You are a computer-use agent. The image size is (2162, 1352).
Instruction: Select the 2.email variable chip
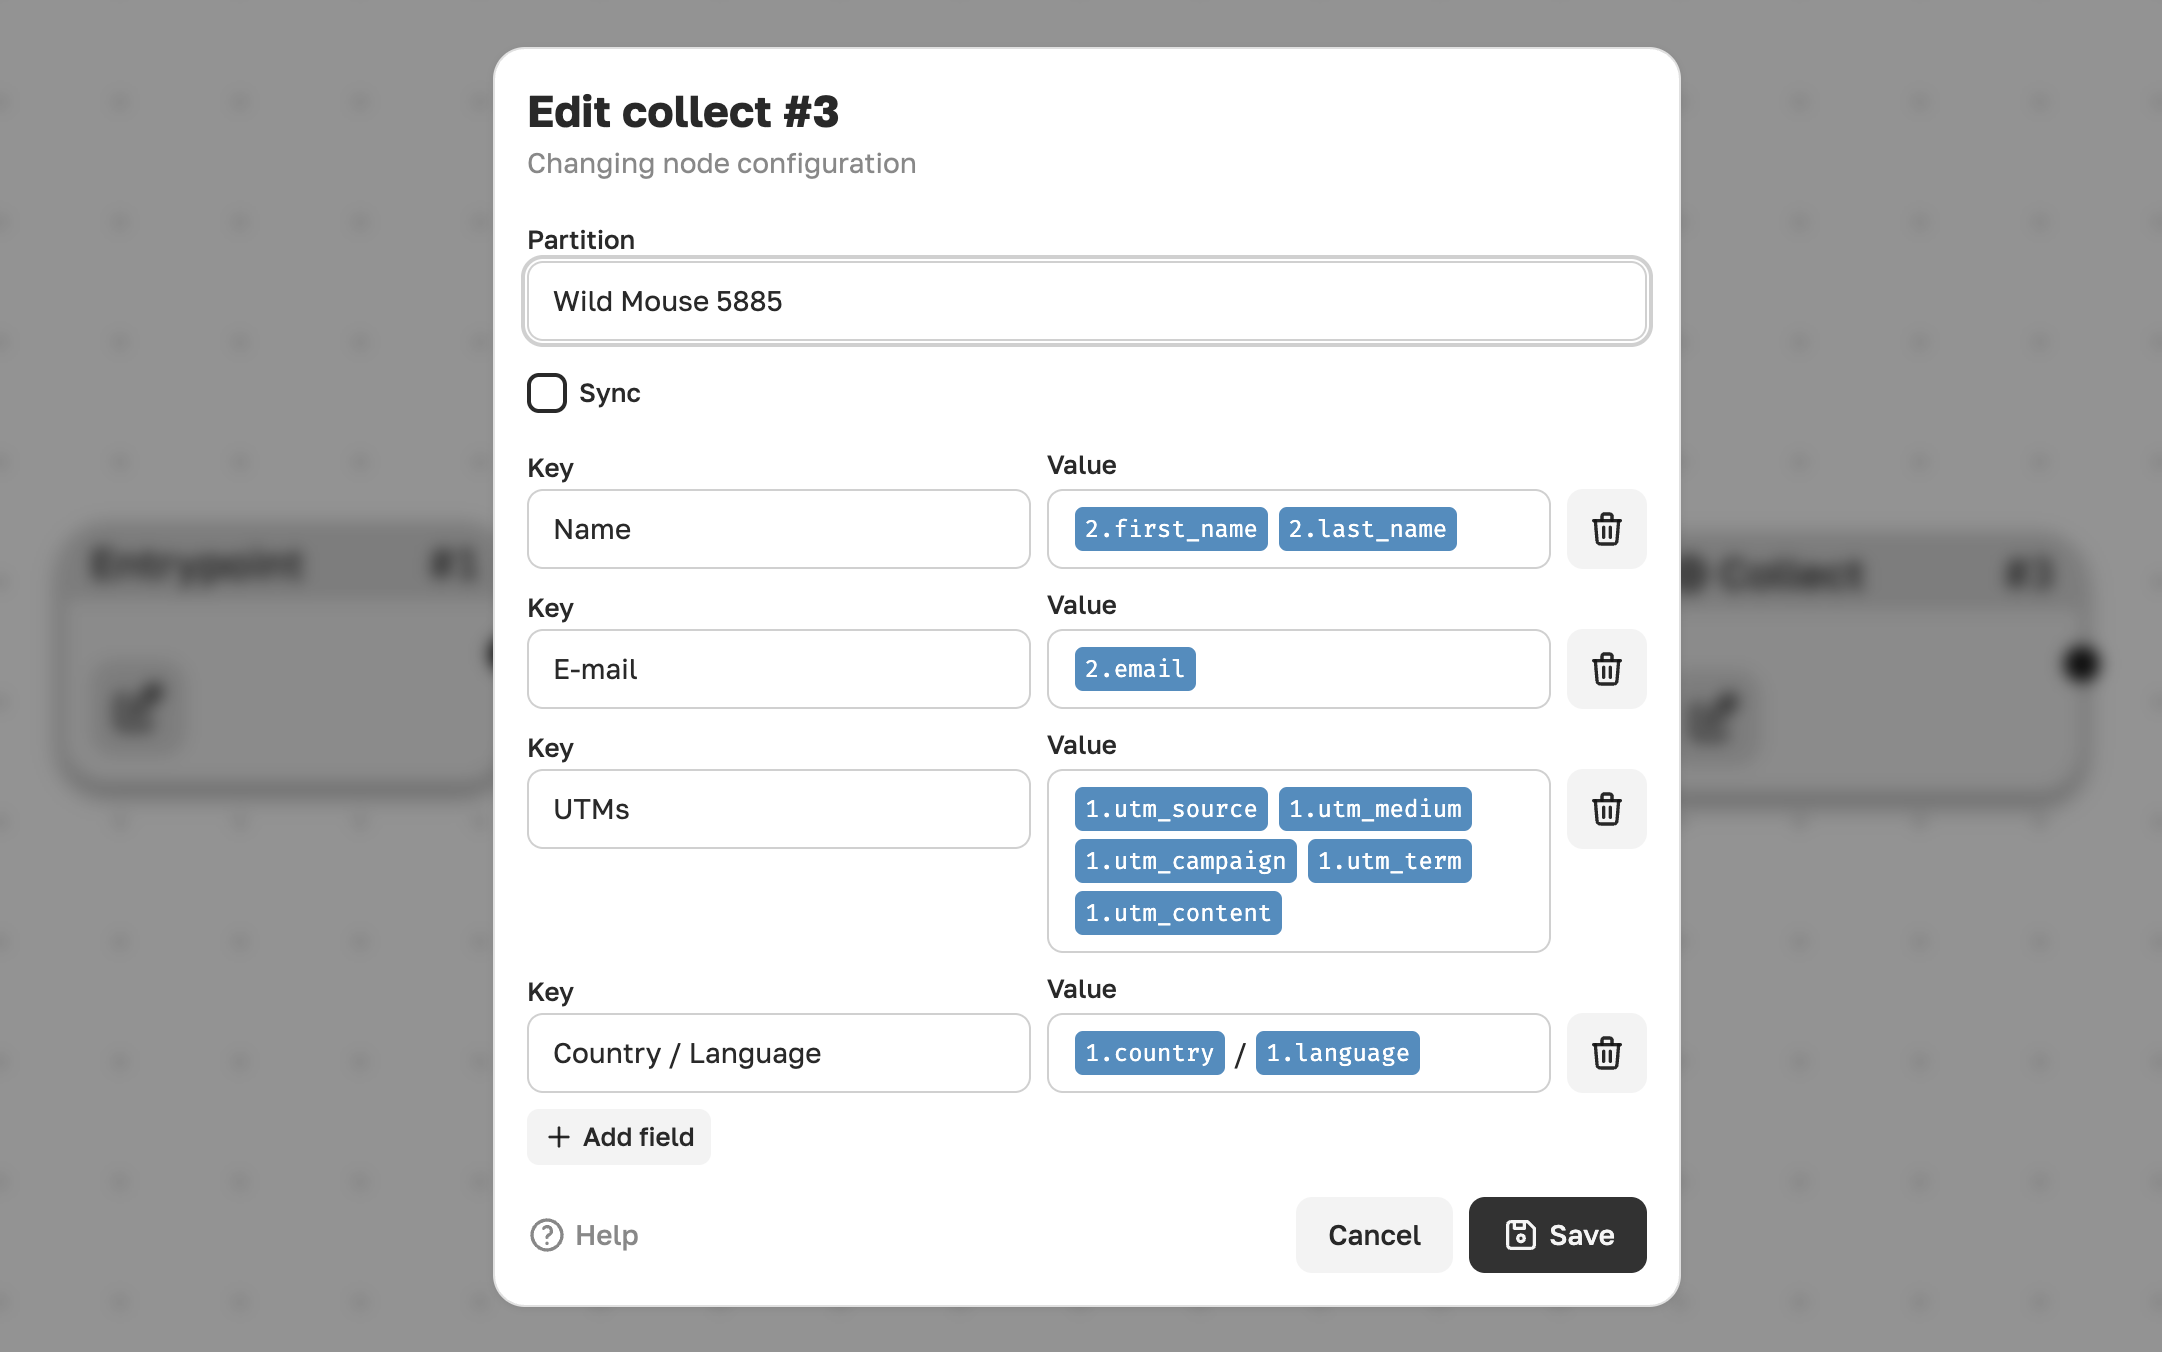1135,669
